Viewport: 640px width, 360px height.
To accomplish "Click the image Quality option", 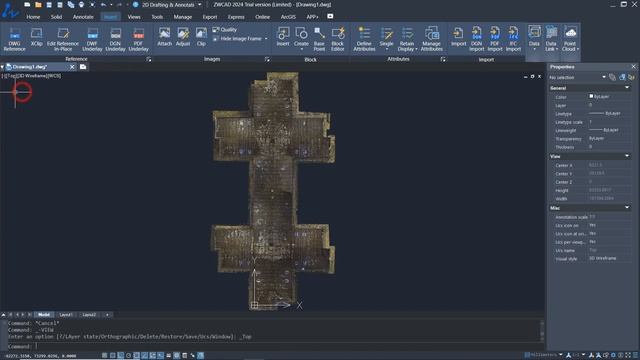I will coord(224,29).
